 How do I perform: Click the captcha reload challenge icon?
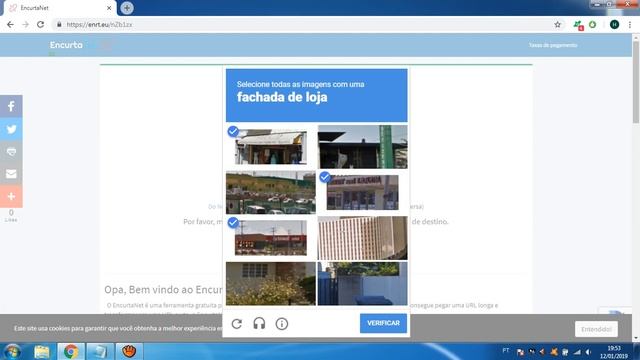click(x=237, y=324)
